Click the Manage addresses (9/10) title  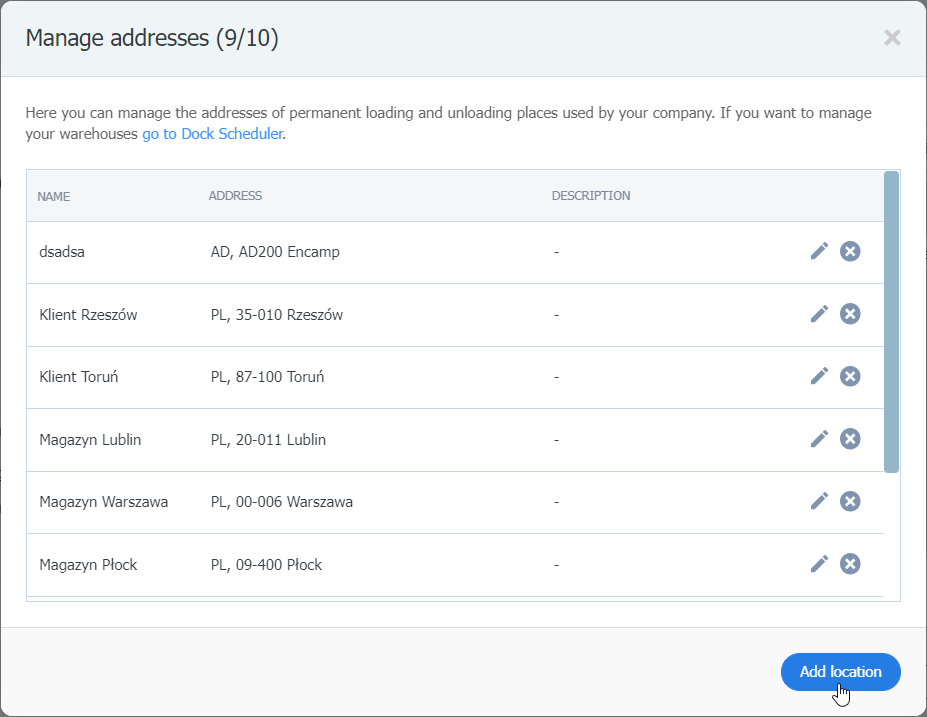152,38
